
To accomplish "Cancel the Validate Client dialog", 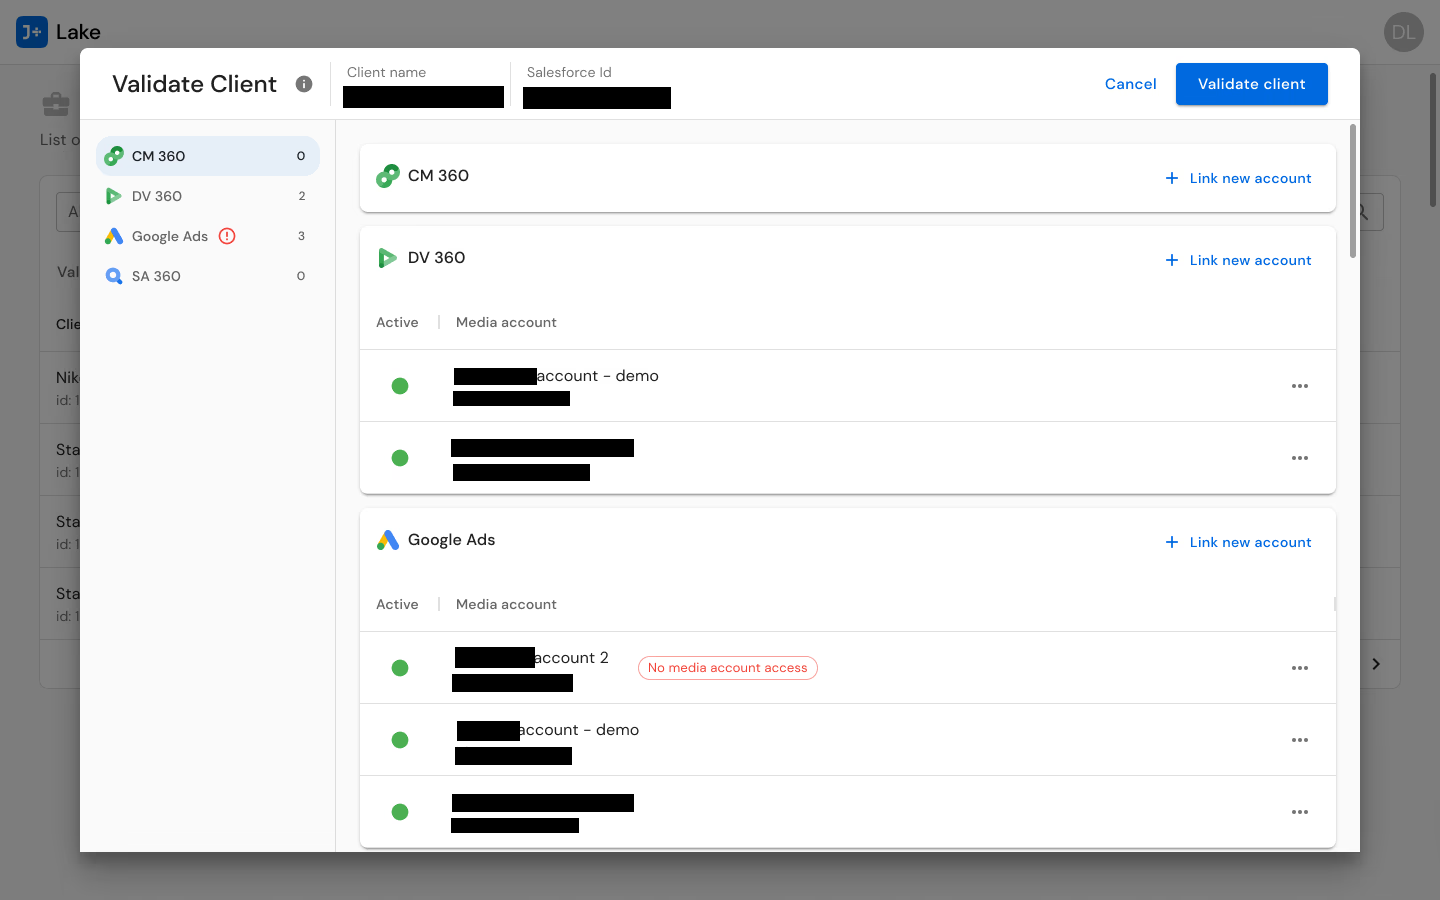I will [1130, 84].
